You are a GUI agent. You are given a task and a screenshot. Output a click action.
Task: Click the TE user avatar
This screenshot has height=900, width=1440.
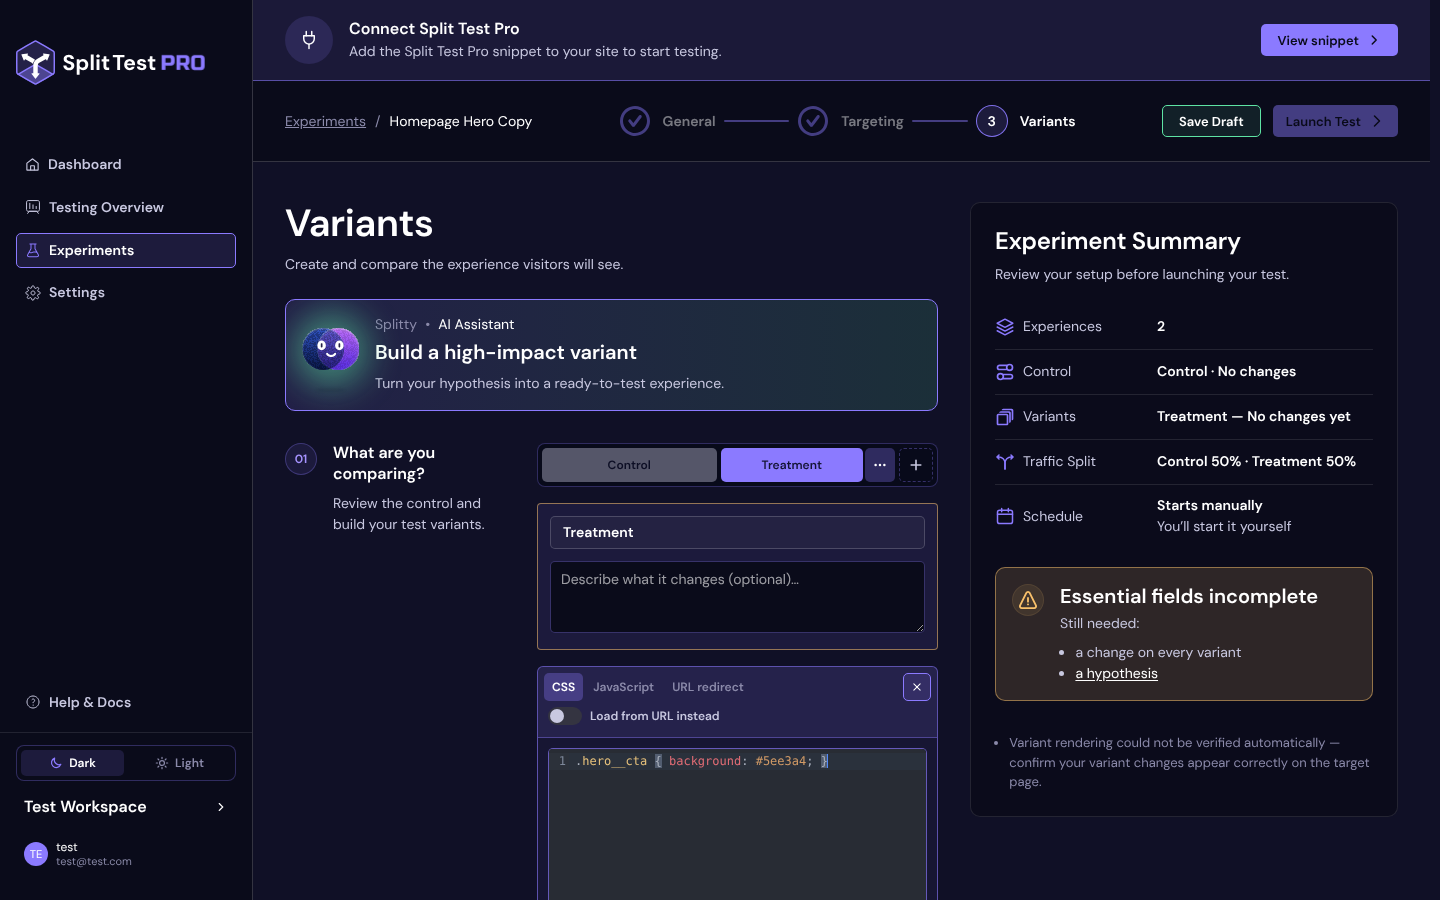[36, 854]
